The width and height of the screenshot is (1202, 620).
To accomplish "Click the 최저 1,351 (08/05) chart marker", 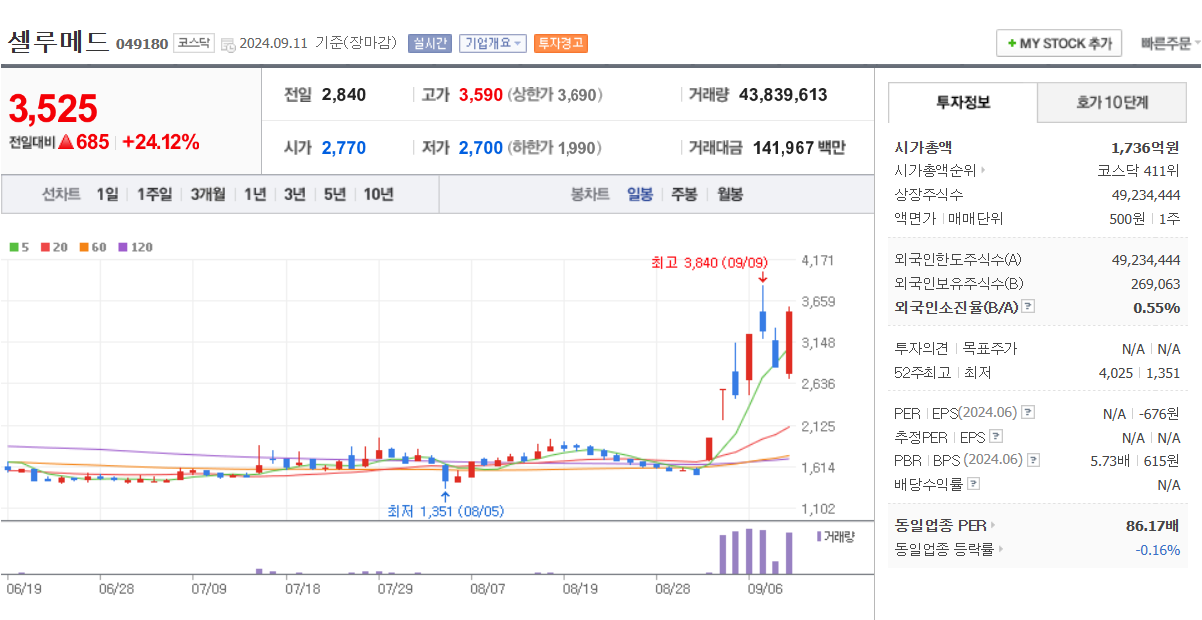I will pyautogui.click(x=445, y=511).
